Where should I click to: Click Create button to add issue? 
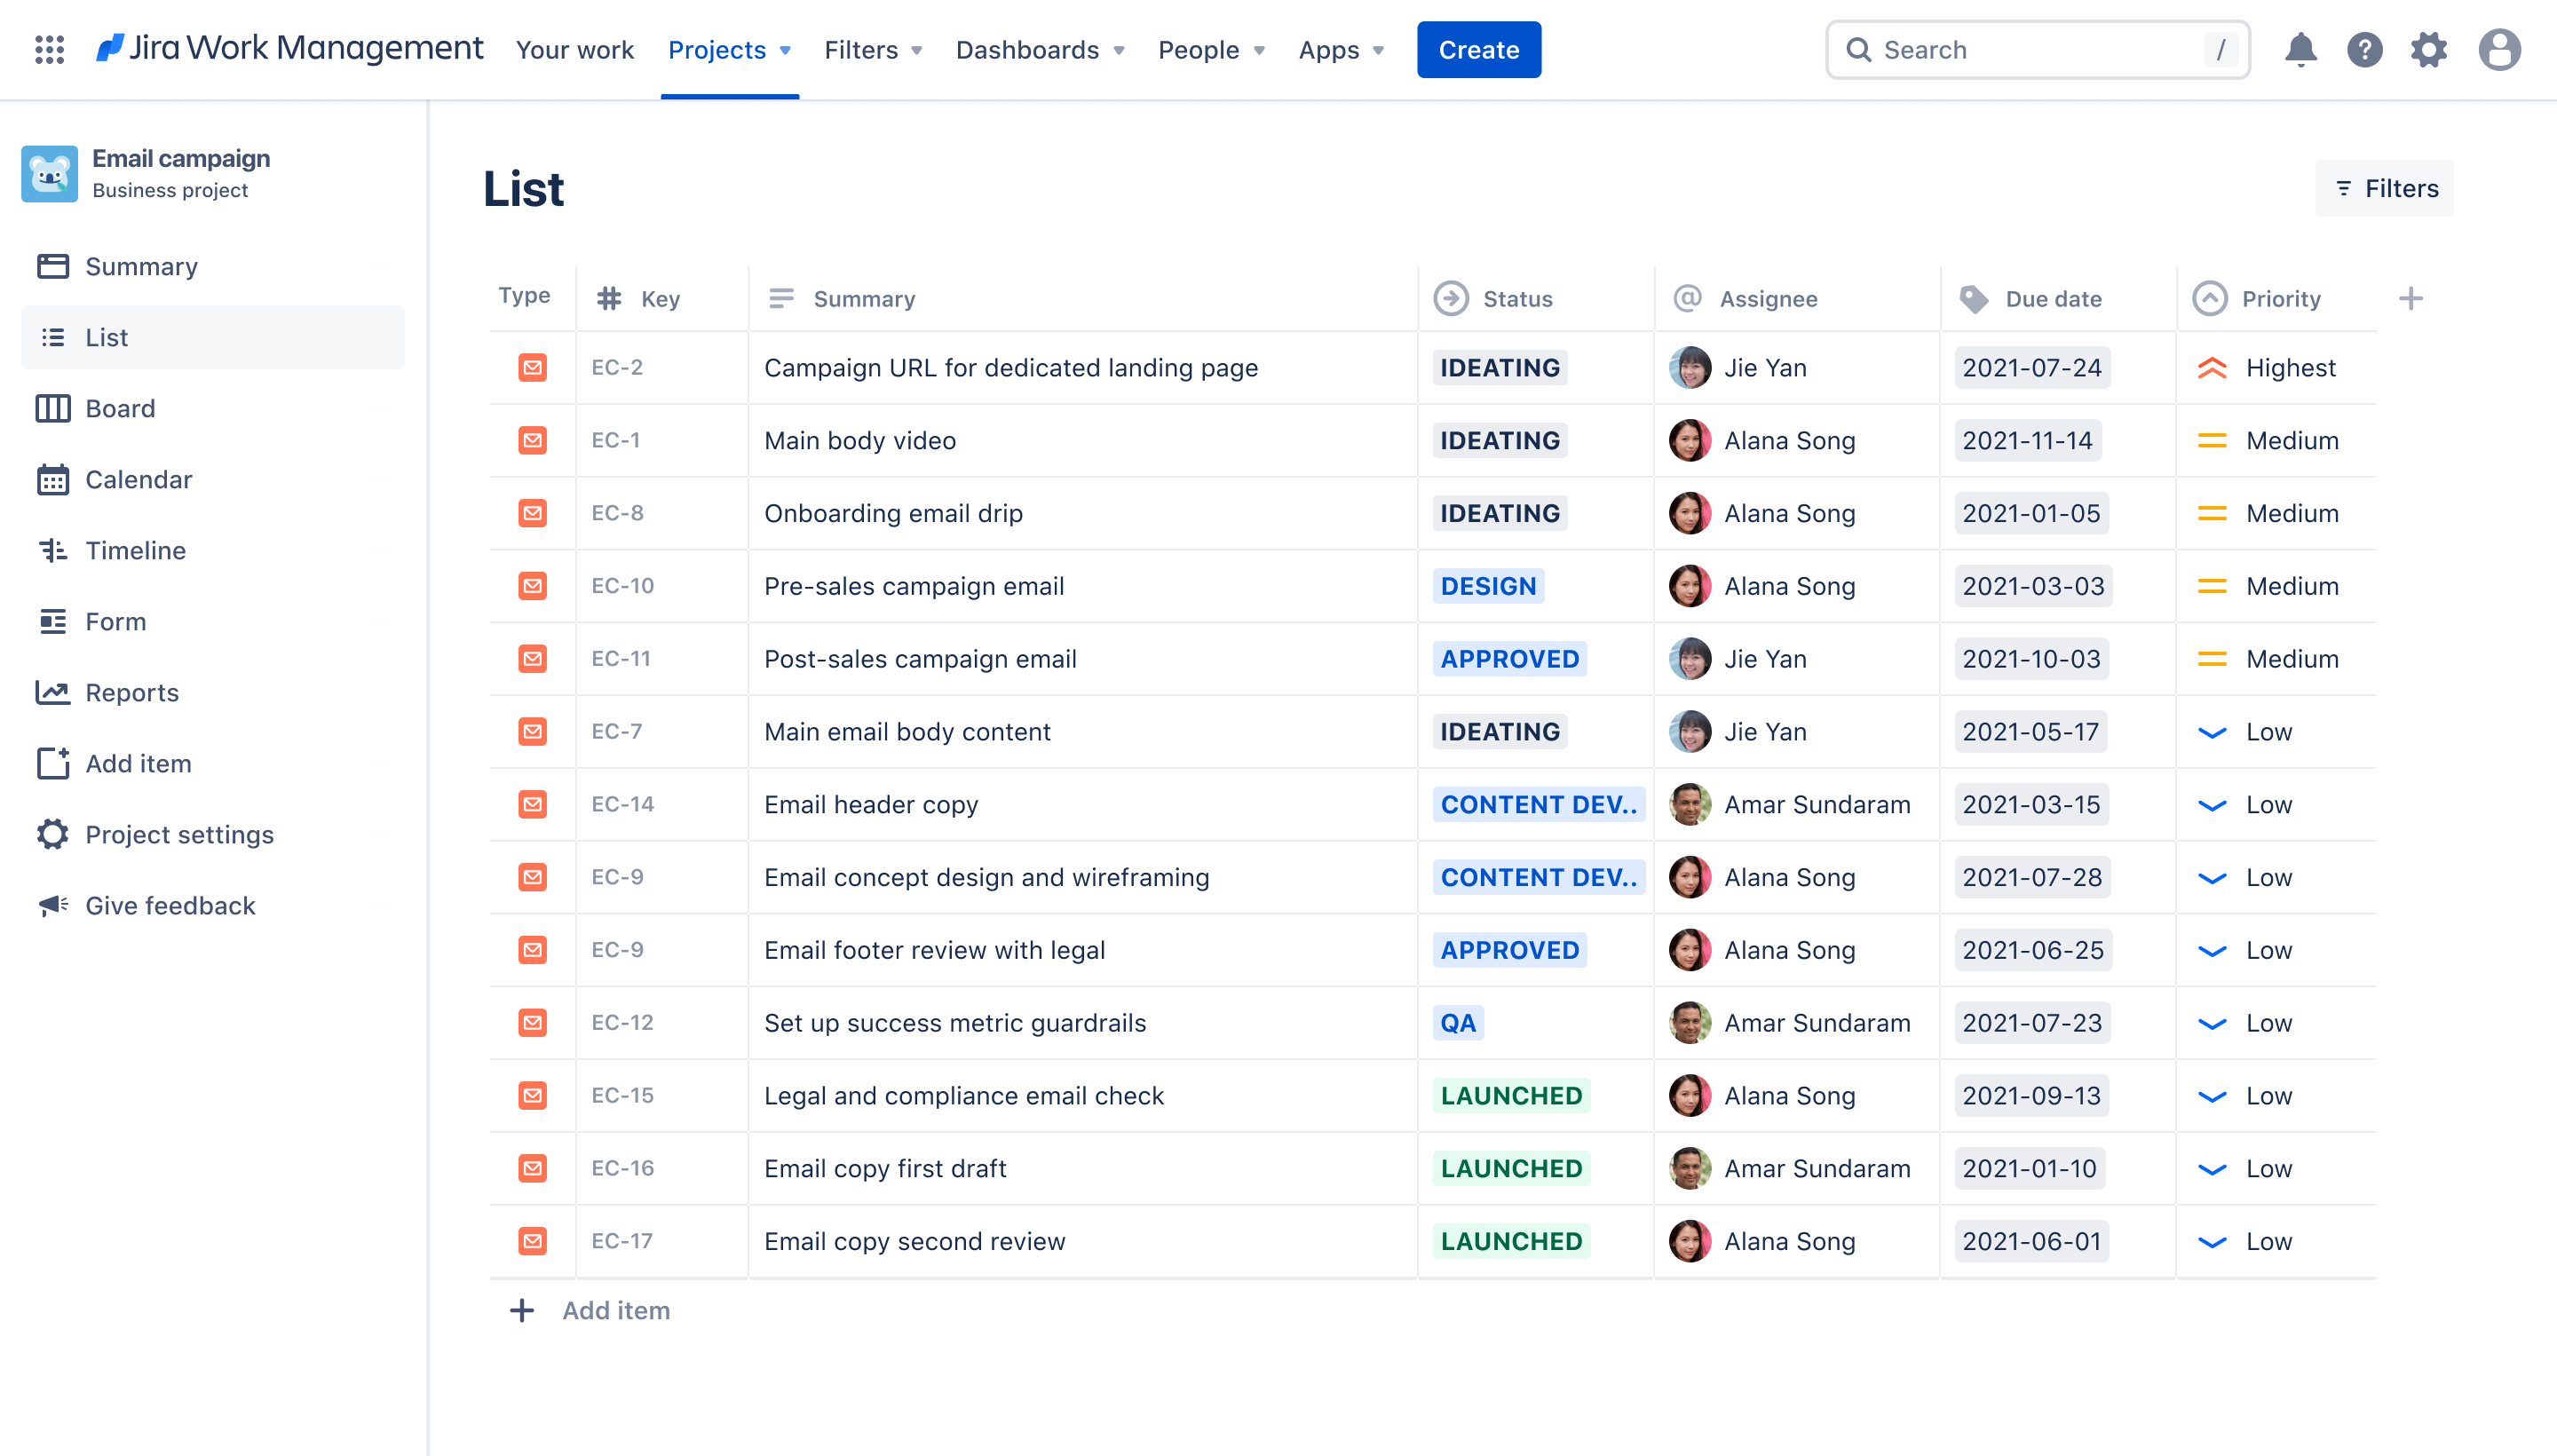[x=1478, y=49]
